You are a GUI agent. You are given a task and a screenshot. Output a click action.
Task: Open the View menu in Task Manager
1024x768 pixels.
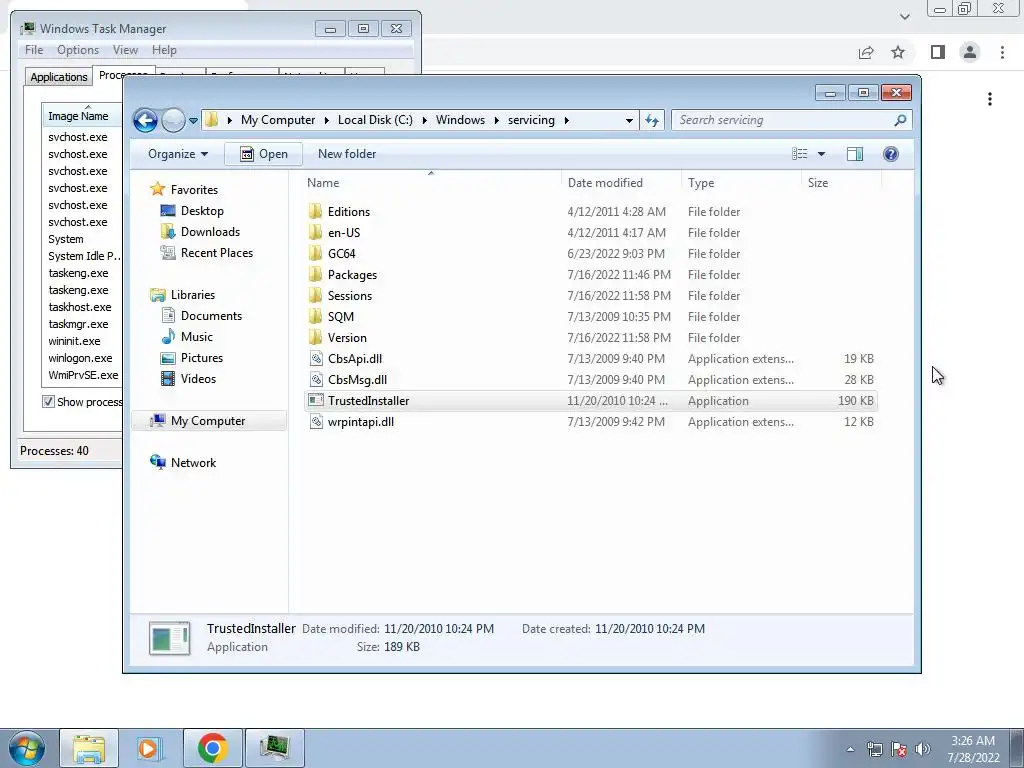125,50
